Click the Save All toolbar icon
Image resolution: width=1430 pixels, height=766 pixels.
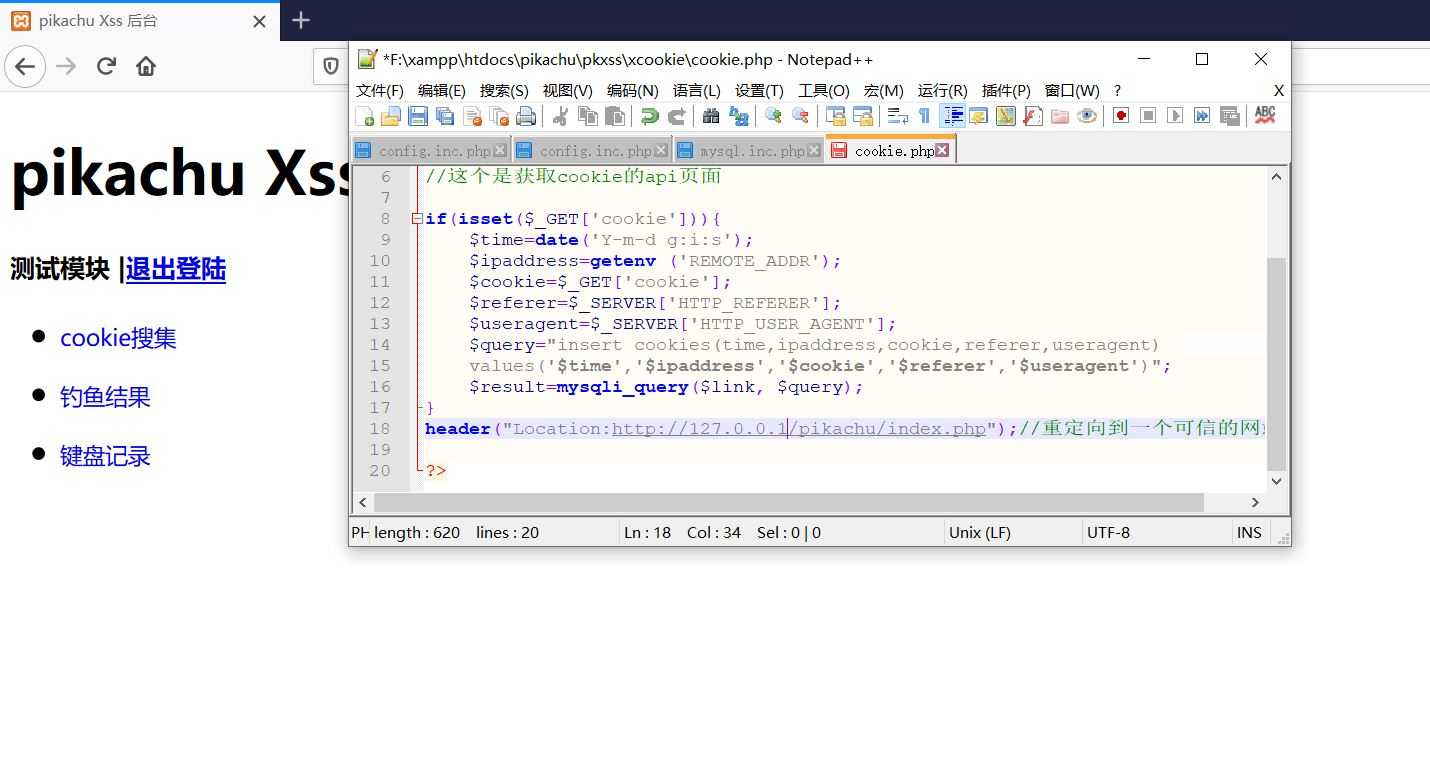coord(445,116)
